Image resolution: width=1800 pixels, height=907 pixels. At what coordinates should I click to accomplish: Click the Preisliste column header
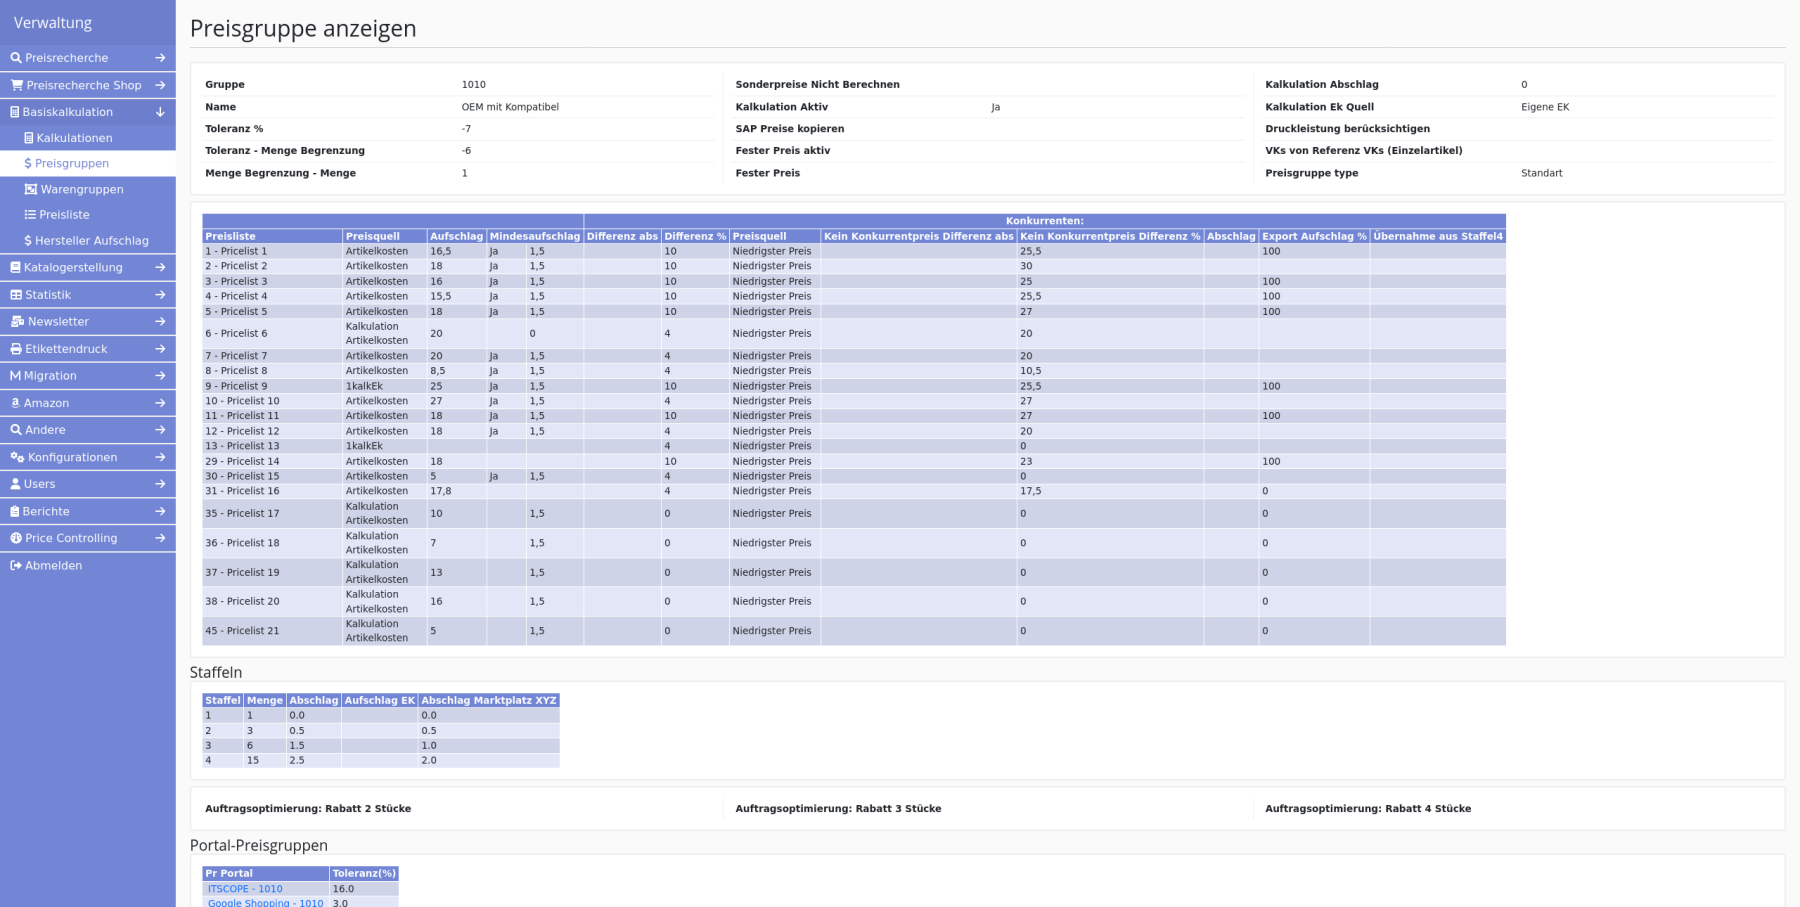272,236
